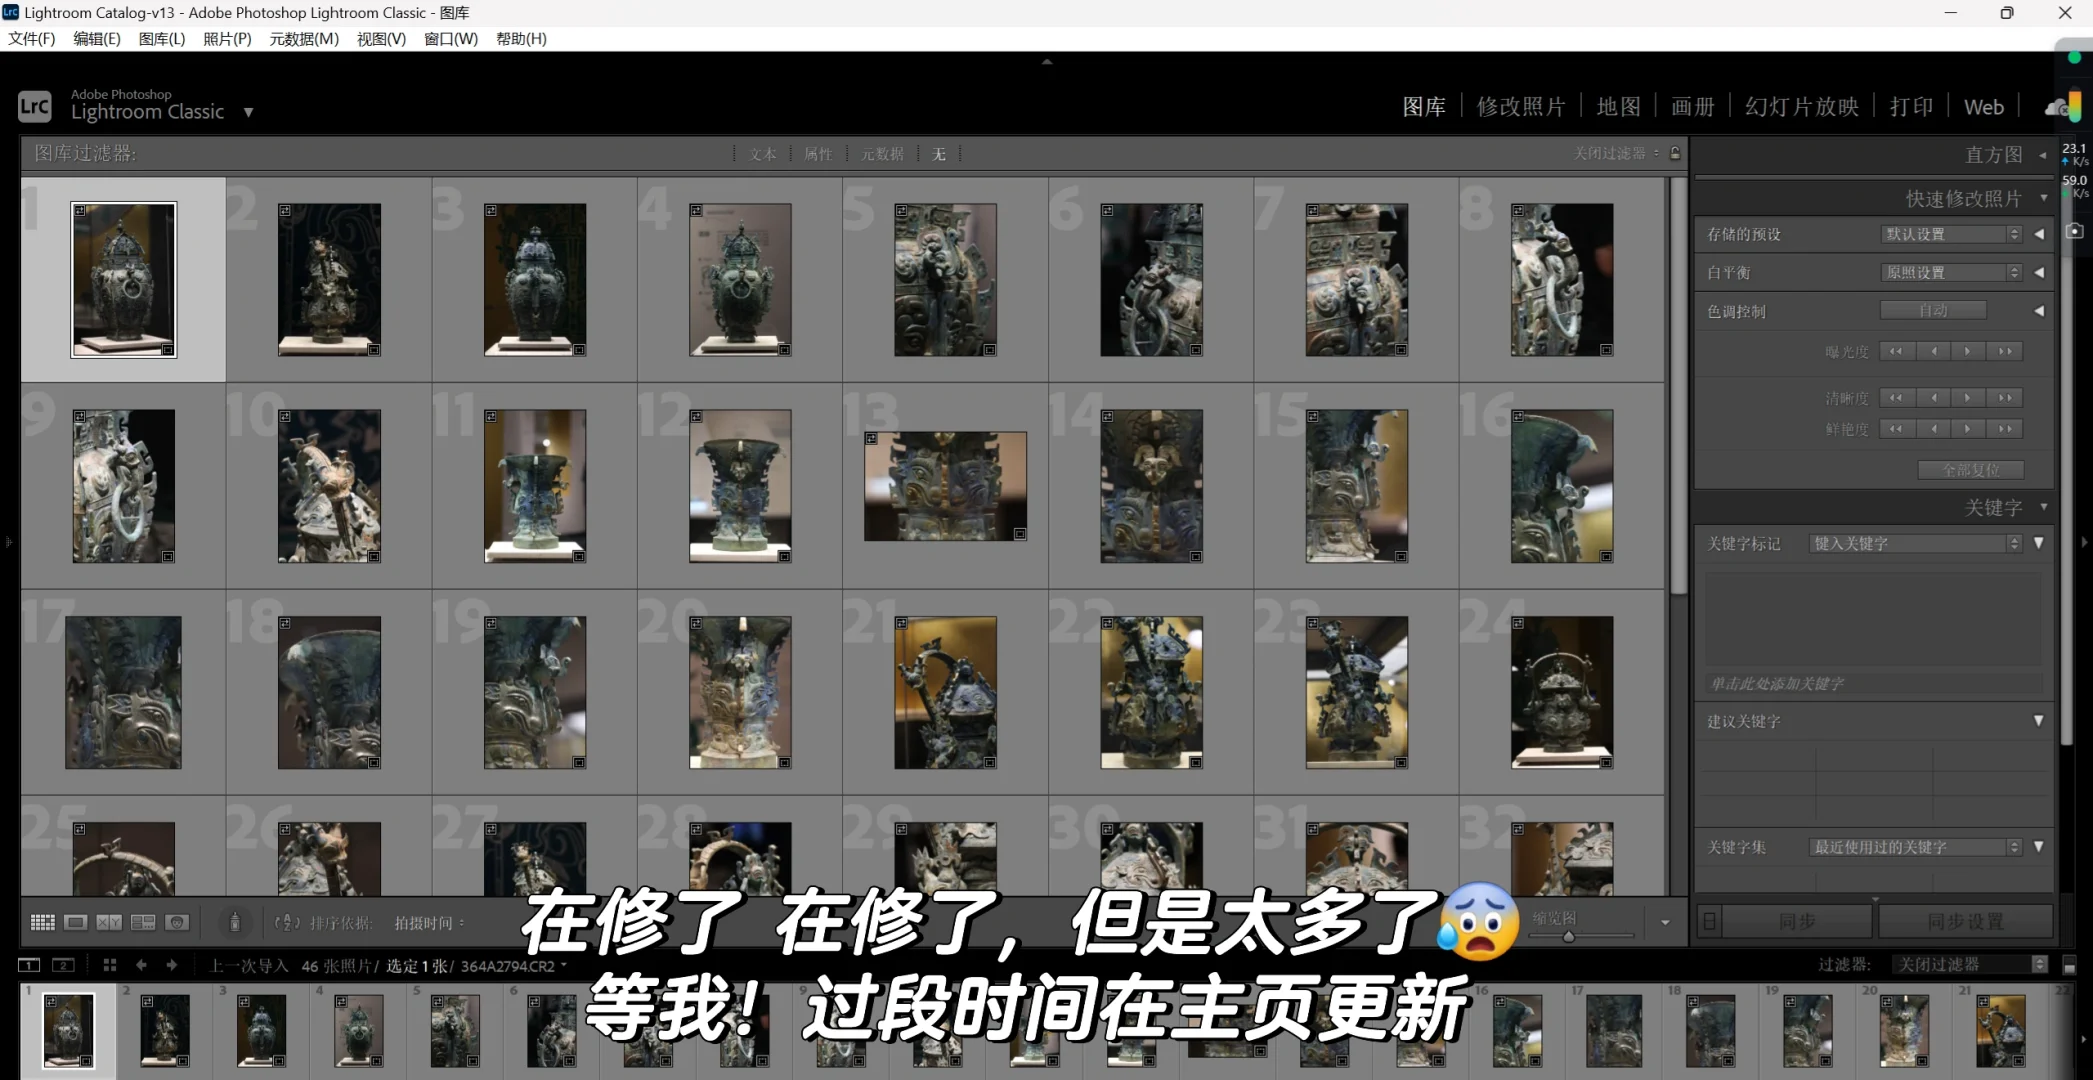Viewport: 2093px width, 1080px height.
Task: Select 属性 filter mode
Action: click(818, 154)
